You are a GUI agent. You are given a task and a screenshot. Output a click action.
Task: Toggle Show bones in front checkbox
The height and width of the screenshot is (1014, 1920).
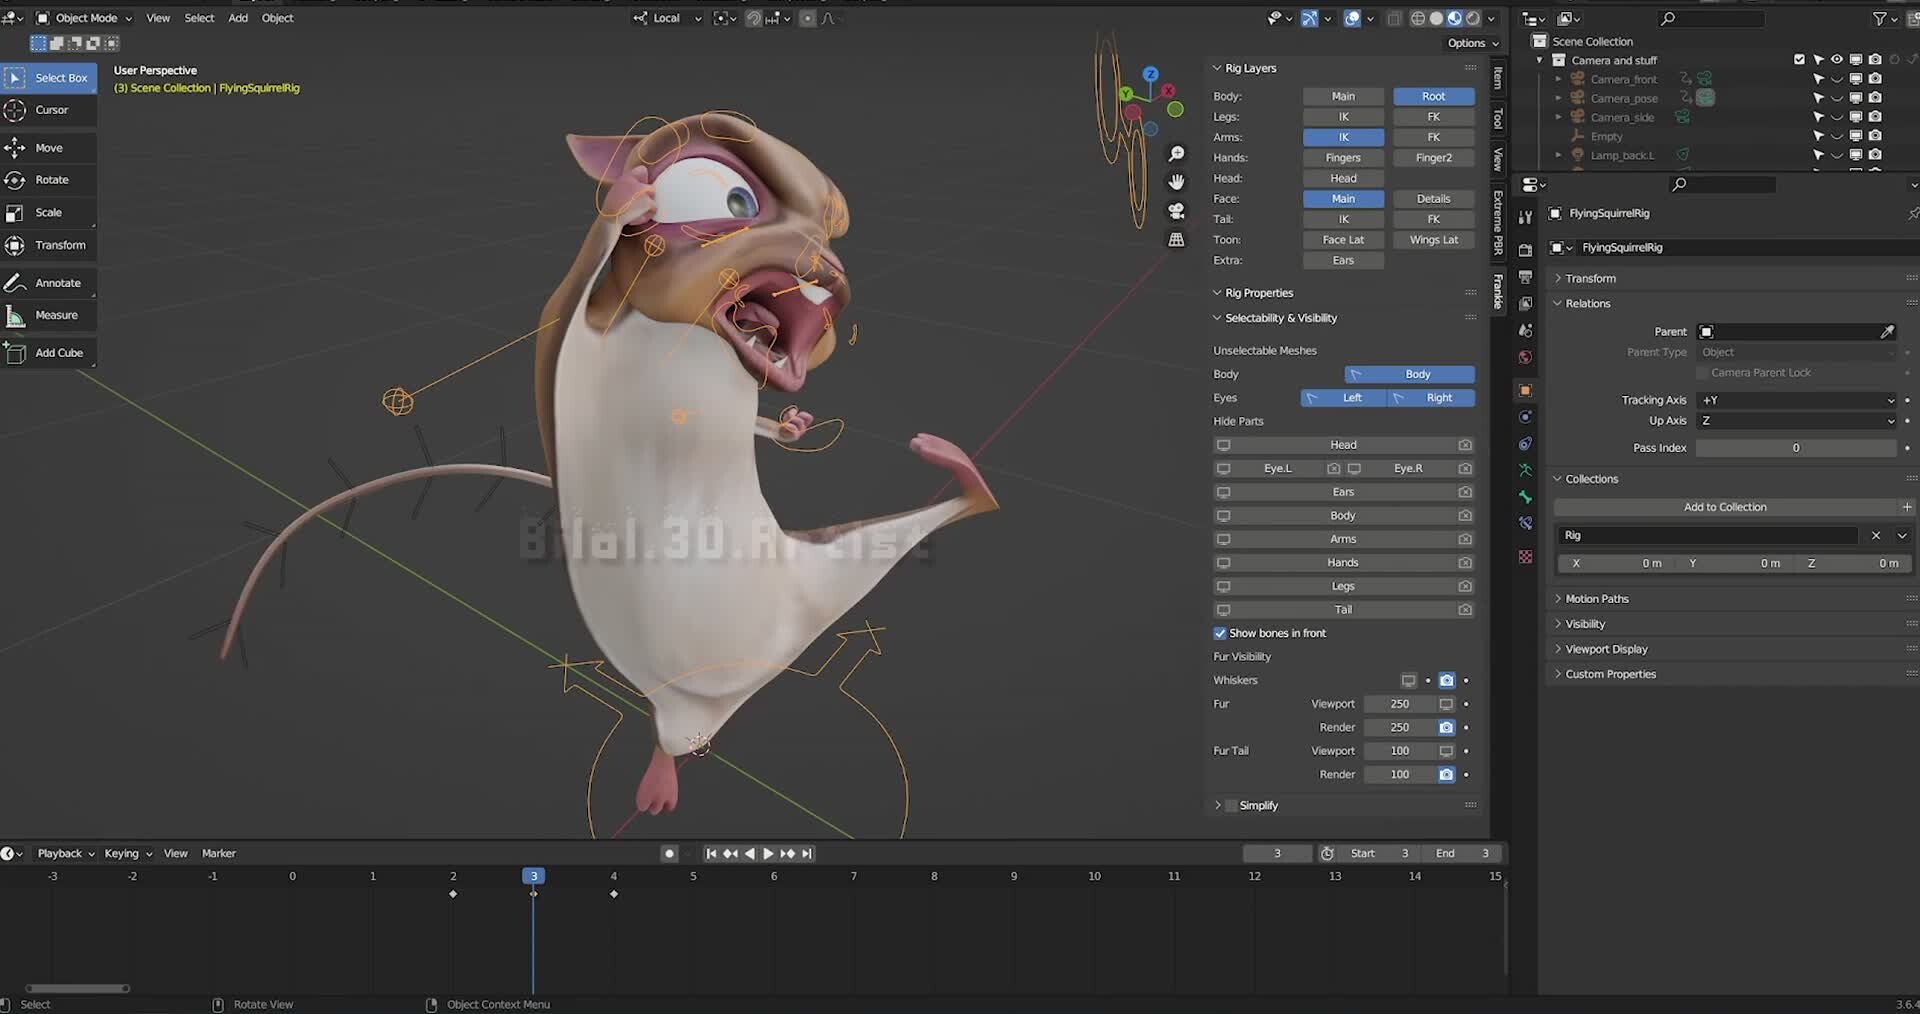coord(1220,633)
